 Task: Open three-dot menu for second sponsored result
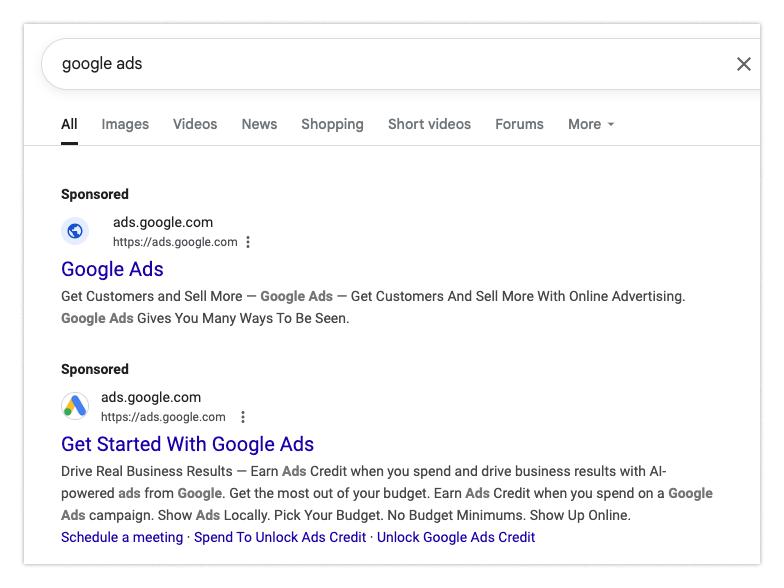tap(242, 417)
